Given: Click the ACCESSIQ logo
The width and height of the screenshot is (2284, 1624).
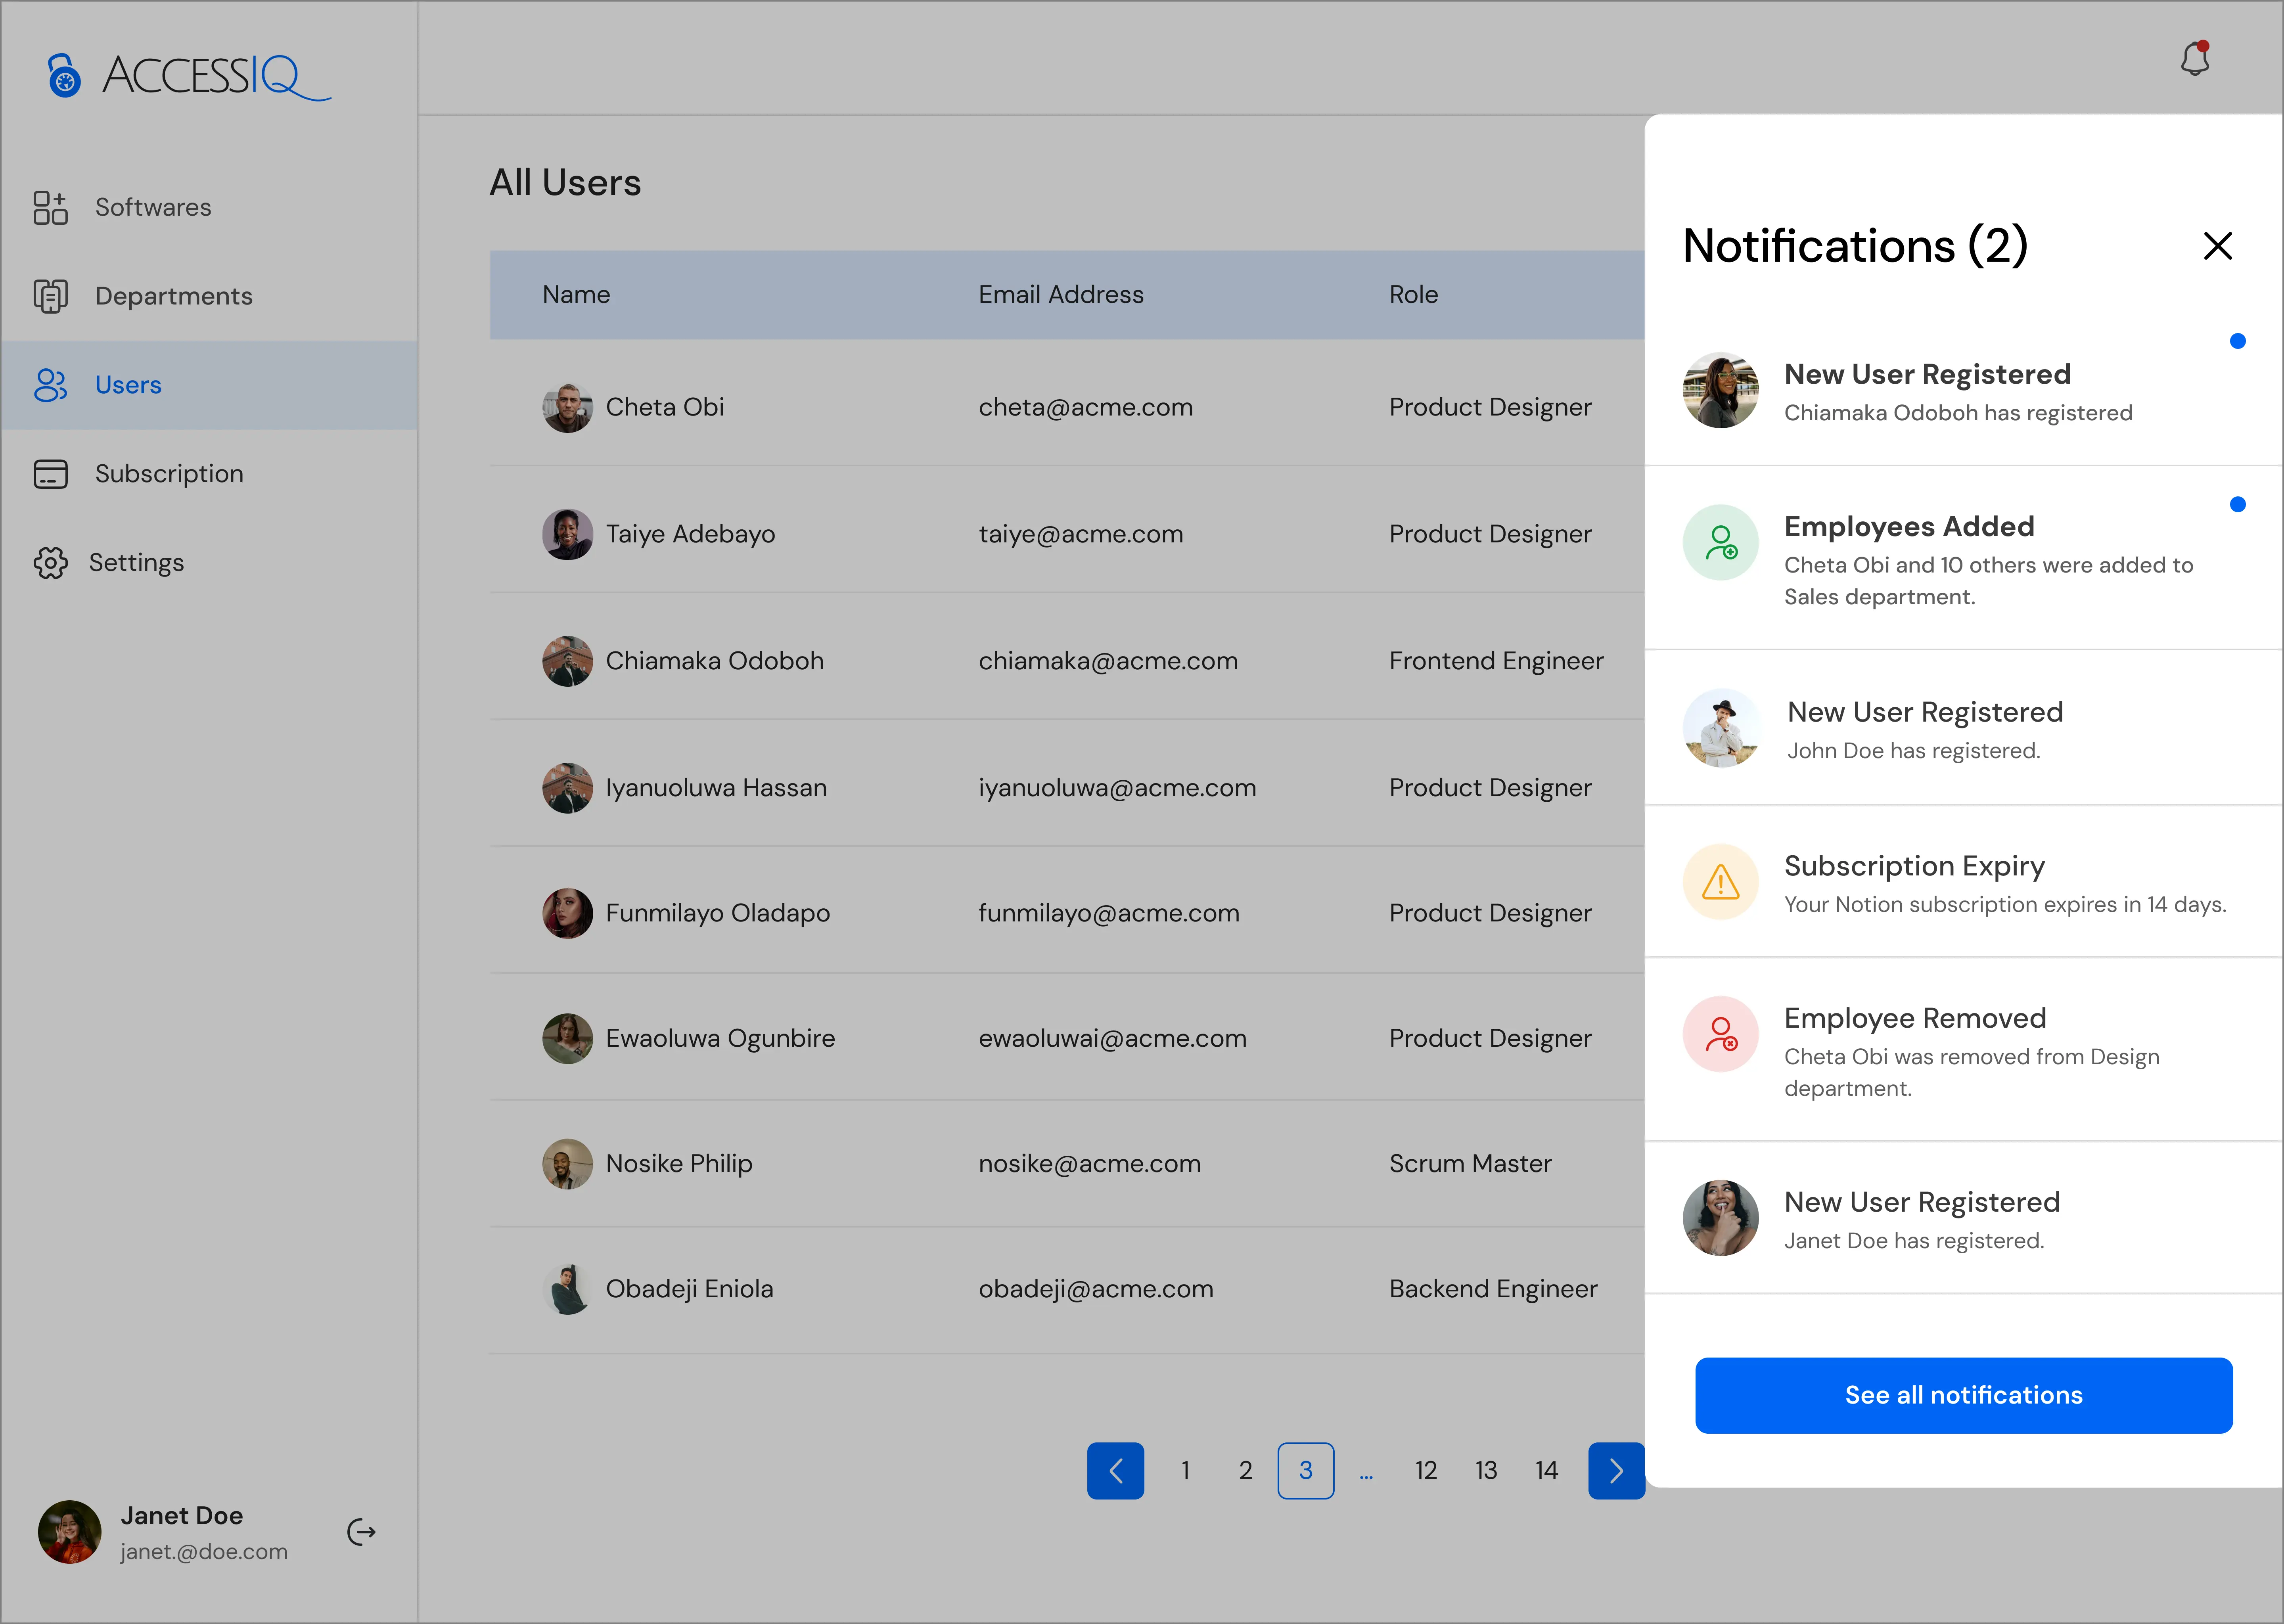Looking at the screenshot, I should (x=190, y=76).
